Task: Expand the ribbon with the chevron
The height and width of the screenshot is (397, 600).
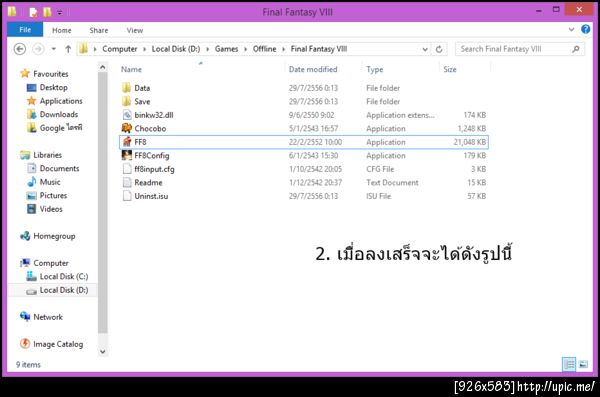Action: point(571,29)
